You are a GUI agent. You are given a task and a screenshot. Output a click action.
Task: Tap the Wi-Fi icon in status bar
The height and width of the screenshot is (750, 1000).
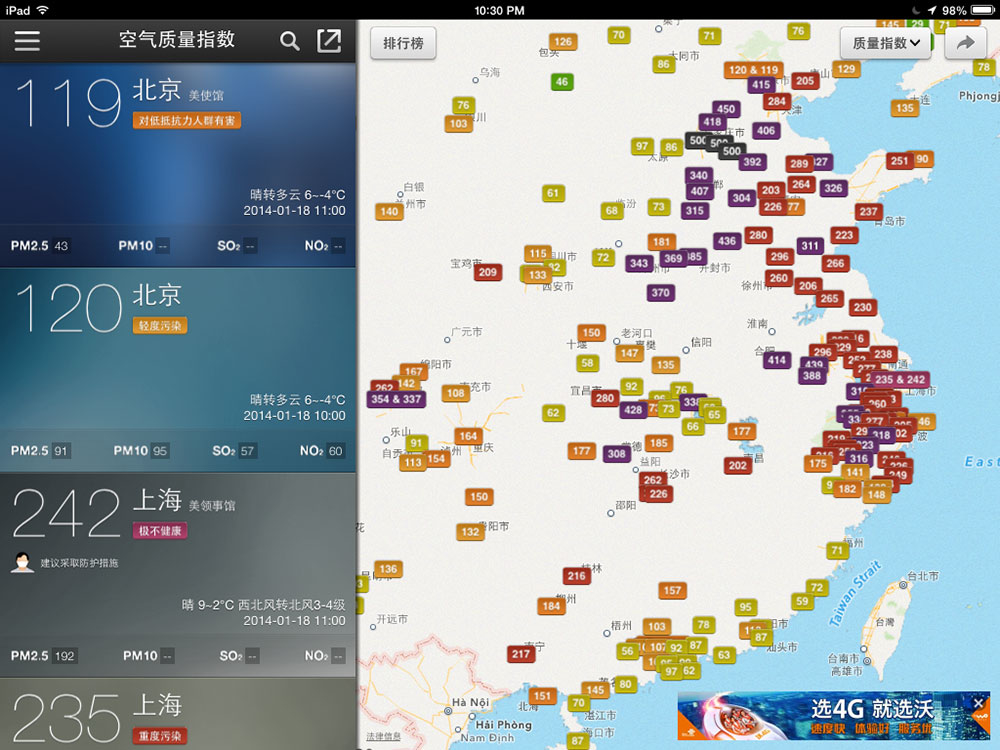[x=42, y=10]
